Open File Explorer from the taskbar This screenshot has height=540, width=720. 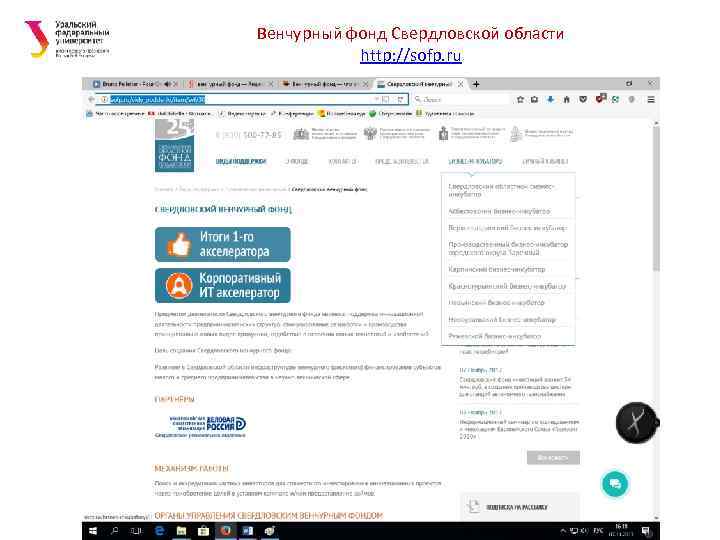[181, 531]
